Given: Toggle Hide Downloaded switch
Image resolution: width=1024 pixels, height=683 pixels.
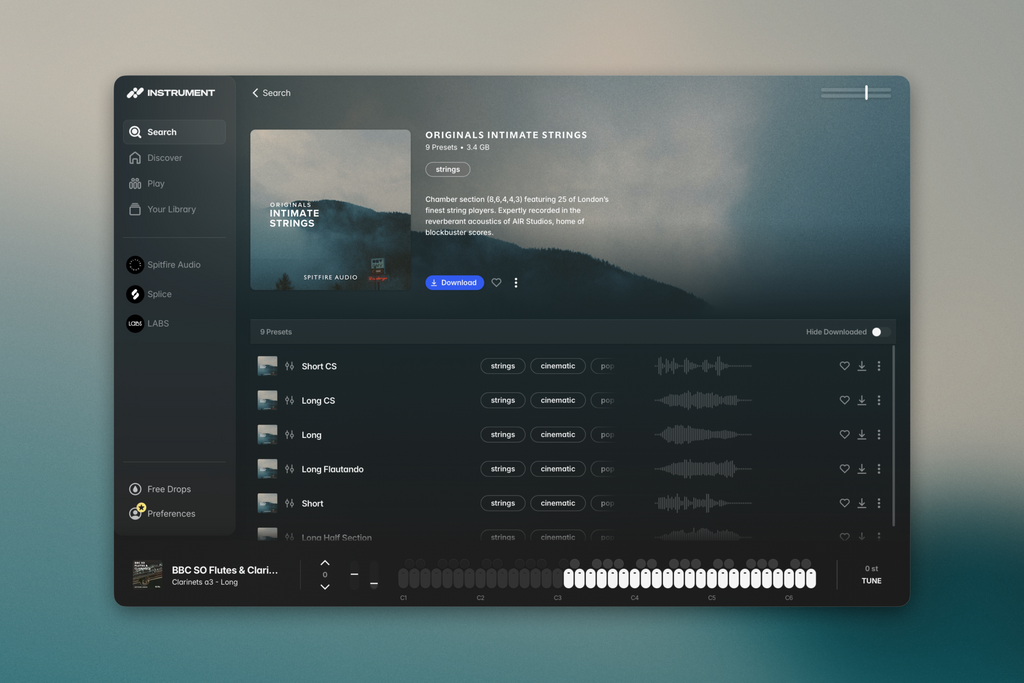Looking at the screenshot, I should pyautogui.click(x=880, y=332).
